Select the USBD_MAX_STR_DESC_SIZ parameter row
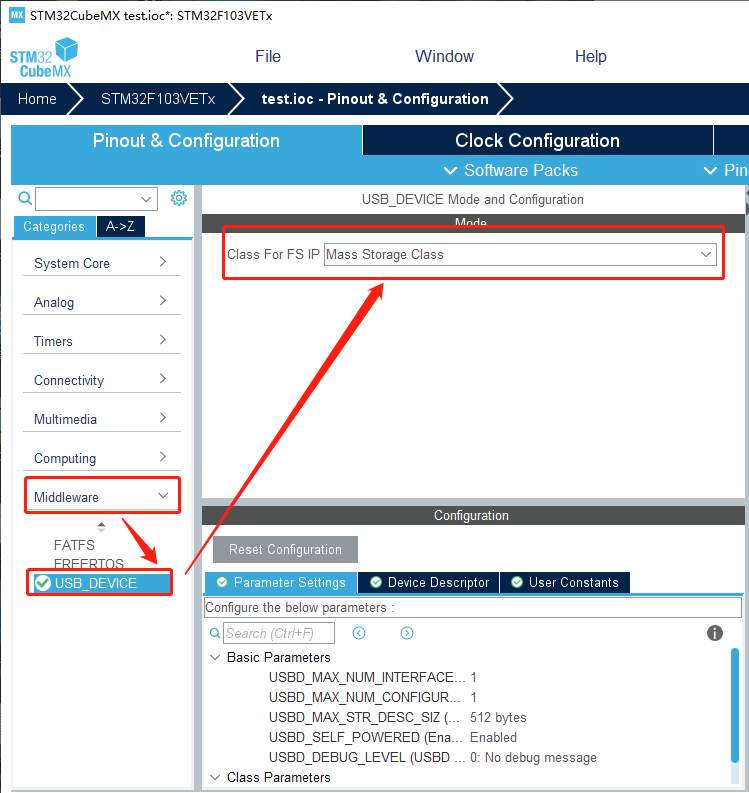749x793 pixels. (398, 717)
